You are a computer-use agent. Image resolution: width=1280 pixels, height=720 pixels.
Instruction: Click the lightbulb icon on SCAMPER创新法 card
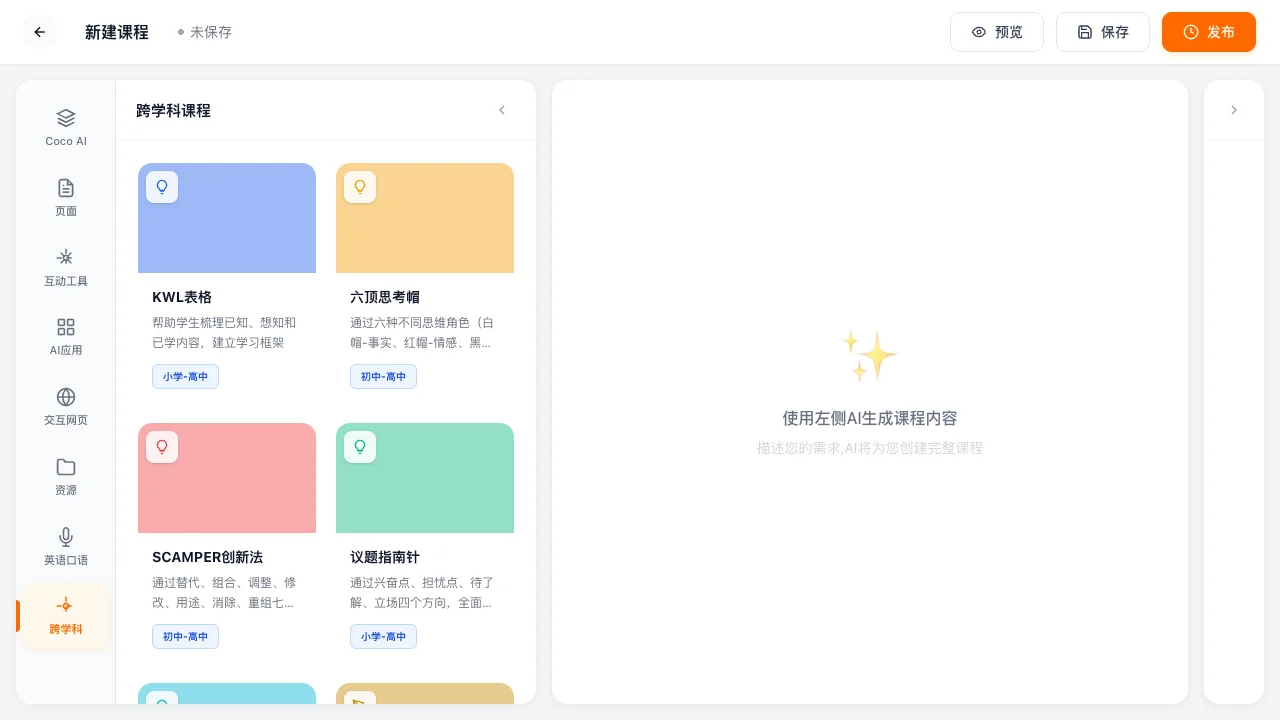(162, 447)
